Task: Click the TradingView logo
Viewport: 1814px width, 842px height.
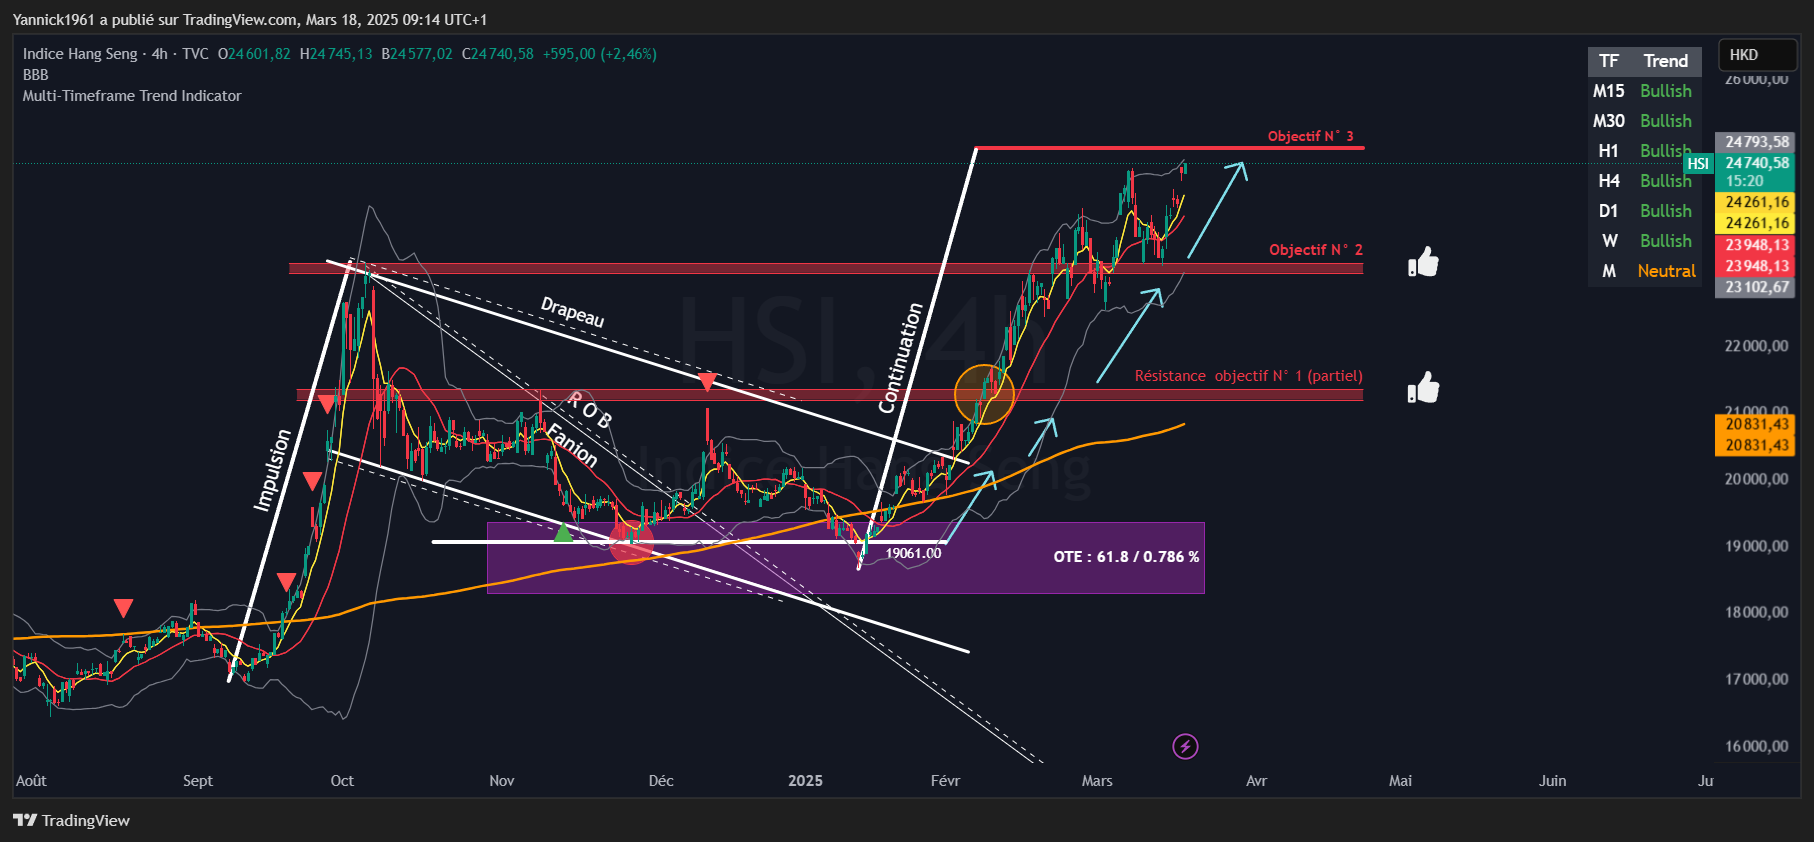Action: coord(72,820)
